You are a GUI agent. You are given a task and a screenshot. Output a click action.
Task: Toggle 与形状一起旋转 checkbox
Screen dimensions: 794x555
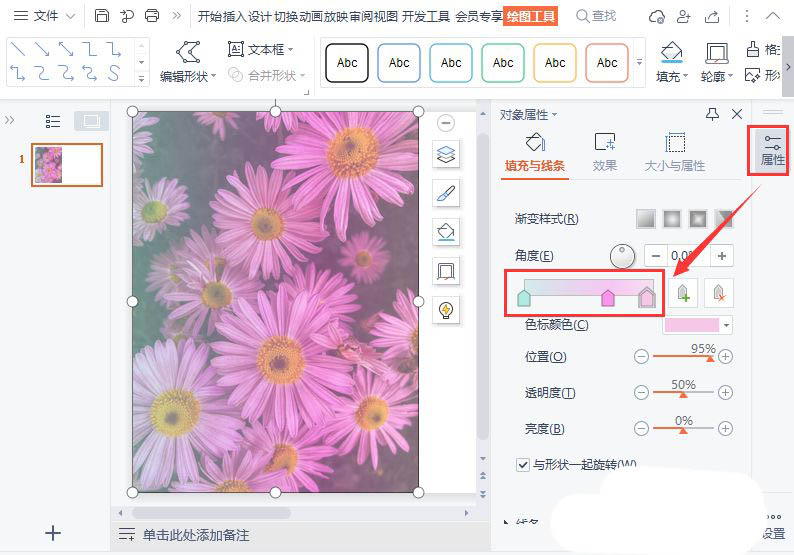(x=523, y=465)
